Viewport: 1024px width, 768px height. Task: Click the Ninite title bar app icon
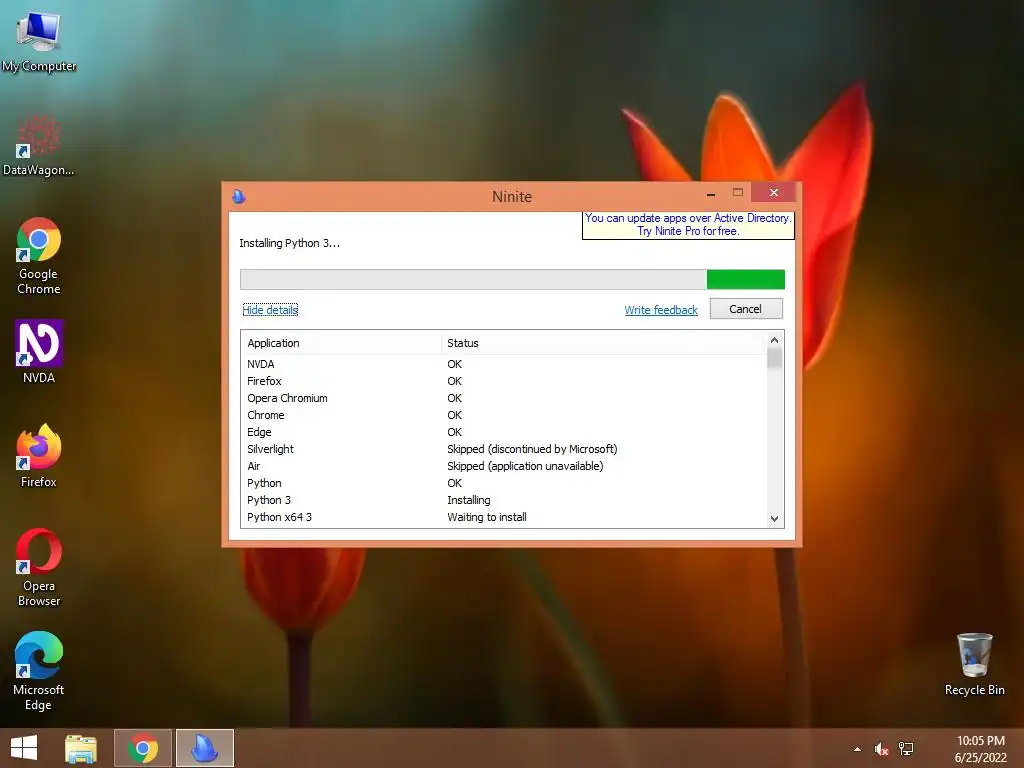(239, 196)
